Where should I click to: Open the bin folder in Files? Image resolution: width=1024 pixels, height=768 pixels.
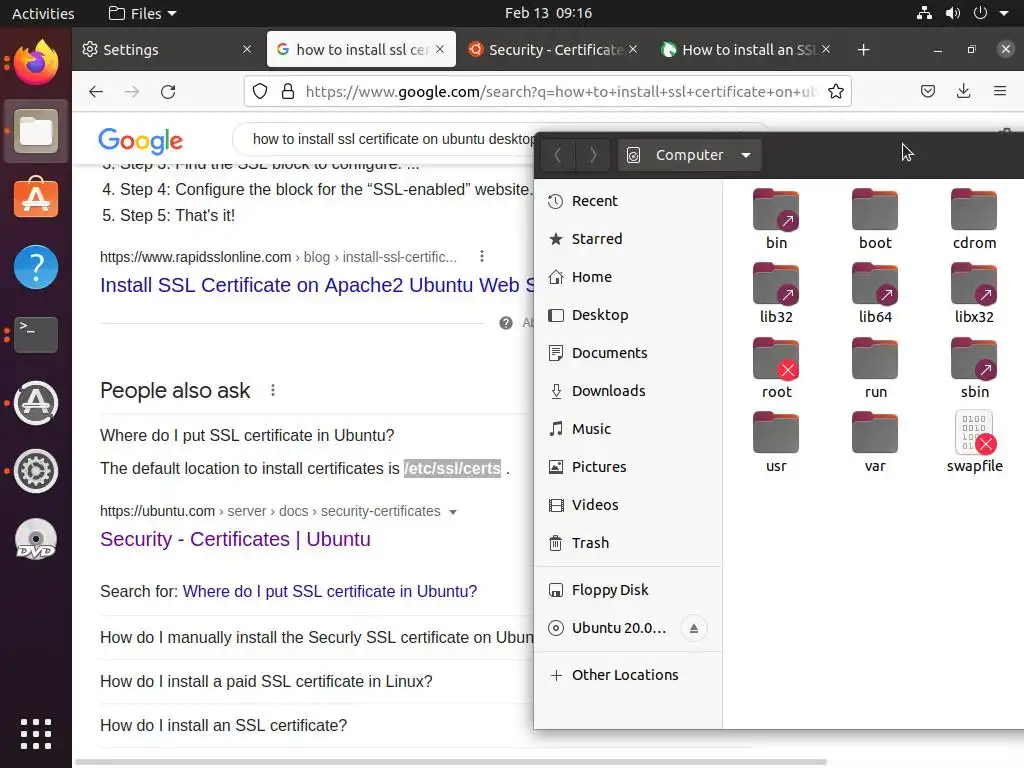[x=776, y=219]
